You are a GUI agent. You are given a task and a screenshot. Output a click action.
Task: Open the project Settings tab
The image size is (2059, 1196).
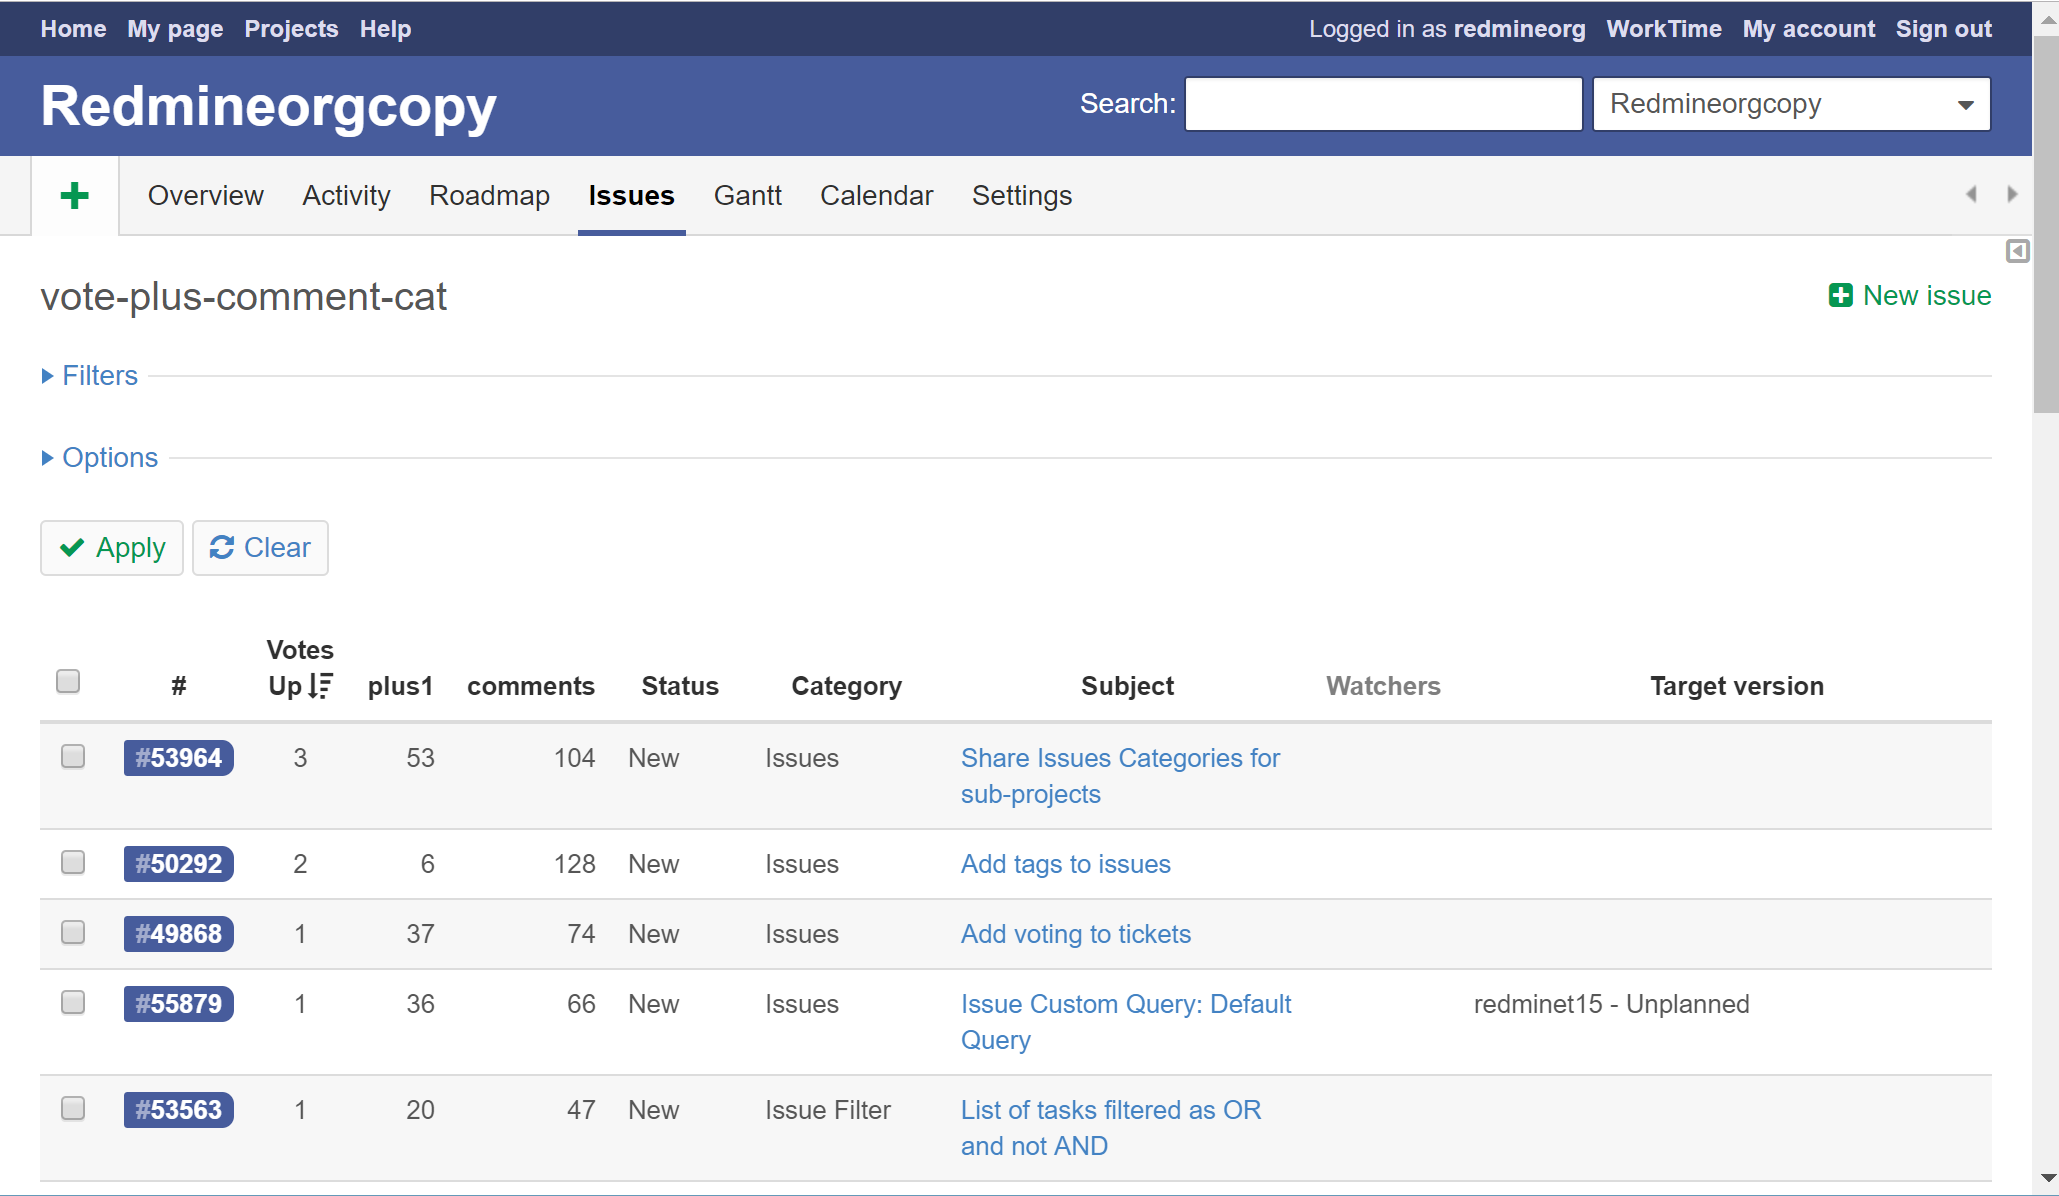(1022, 195)
